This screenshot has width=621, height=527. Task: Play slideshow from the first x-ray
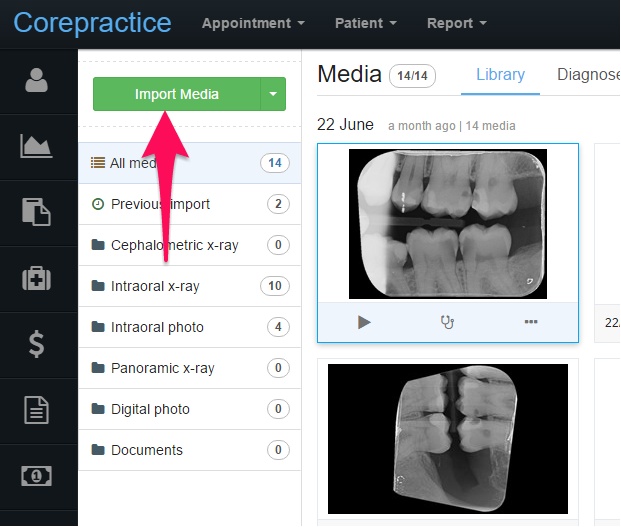(364, 322)
